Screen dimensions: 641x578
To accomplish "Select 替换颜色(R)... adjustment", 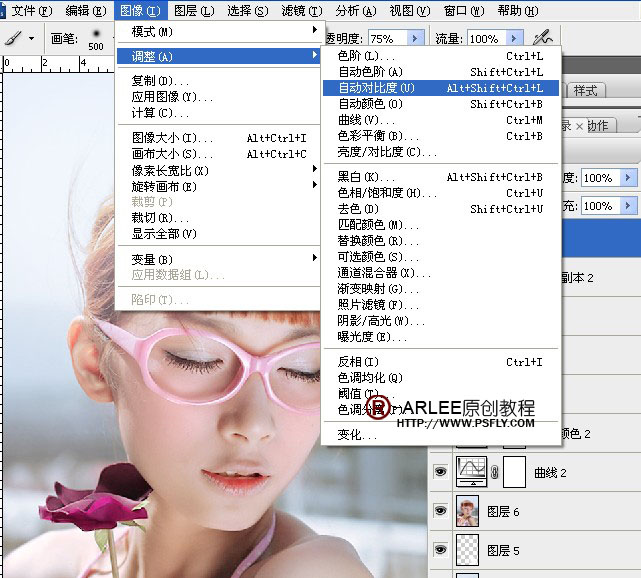I will tap(441, 241).
